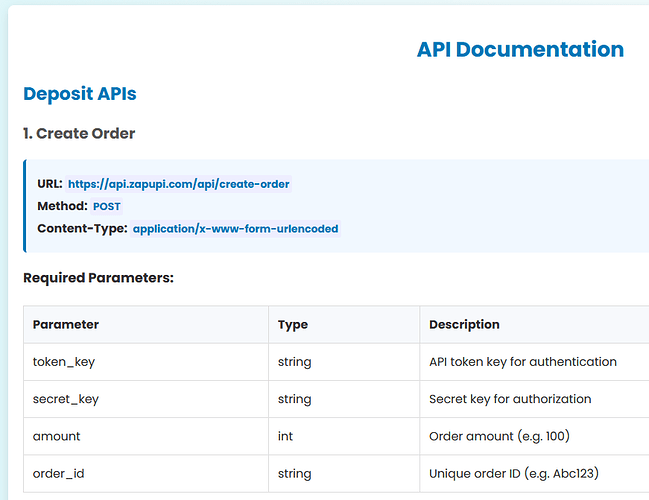Select the '1. Create Order' heading
Viewport: 649px width, 500px height.
tap(79, 133)
